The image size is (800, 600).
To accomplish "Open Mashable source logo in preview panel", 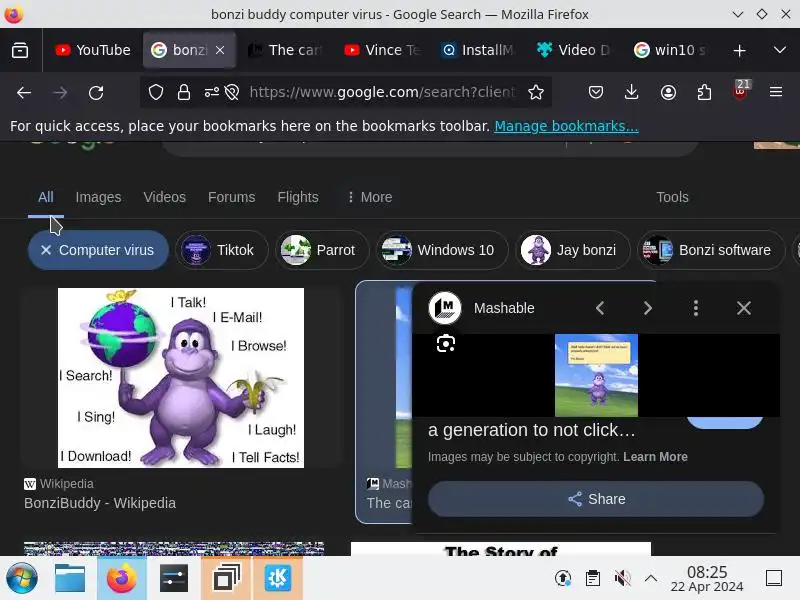I will (x=445, y=308).
